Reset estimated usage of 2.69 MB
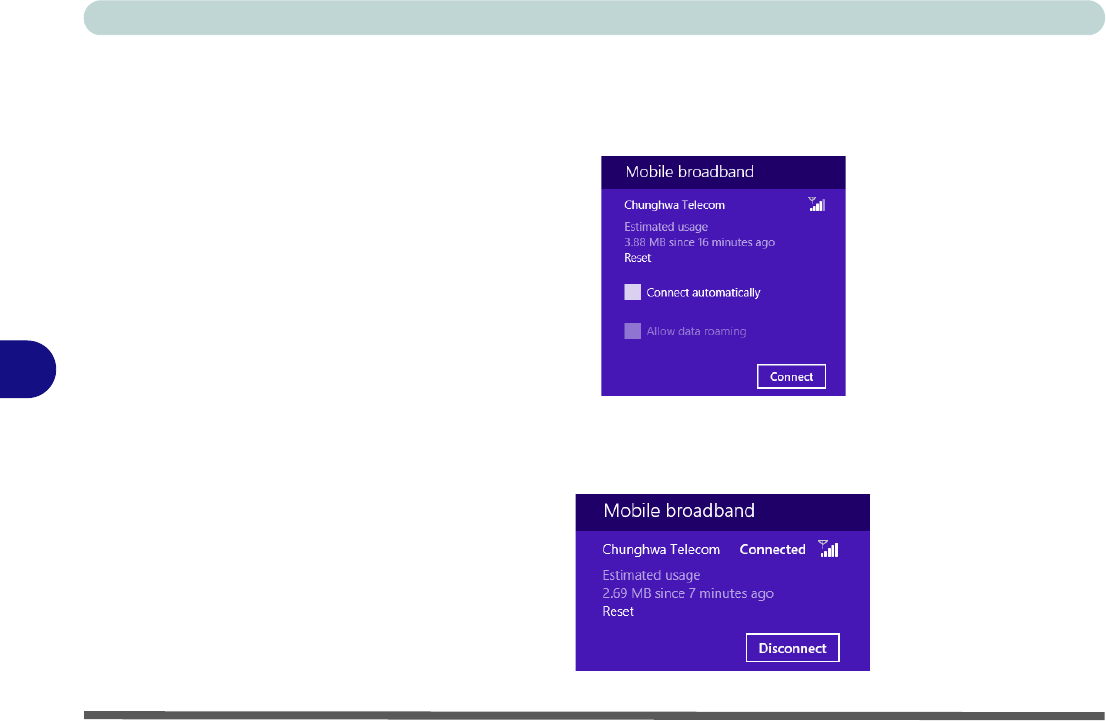1106x721 pixels. 618,612
